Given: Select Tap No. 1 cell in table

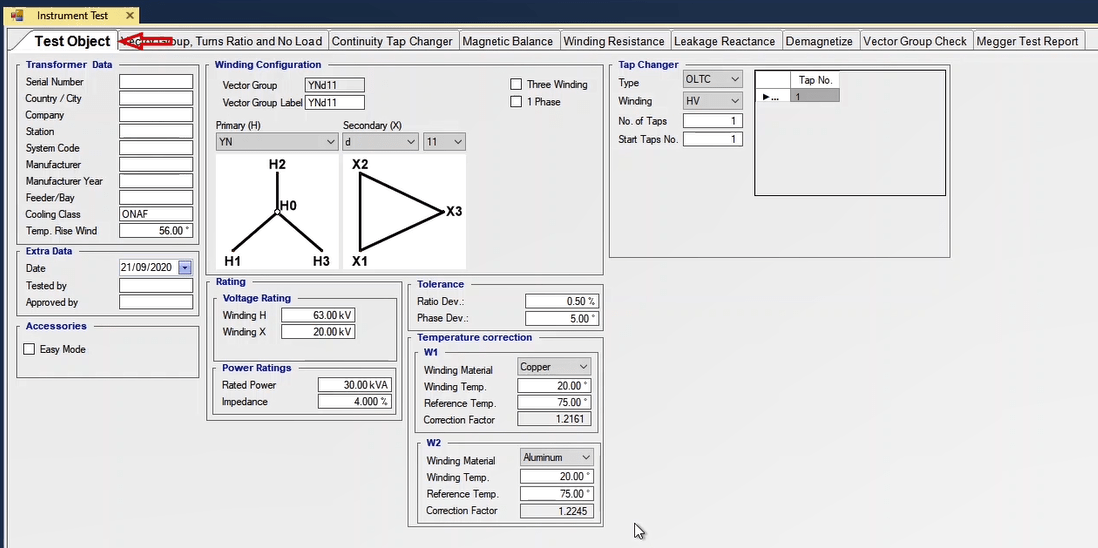Looking at the screenshot, I should tap(815, 97).
